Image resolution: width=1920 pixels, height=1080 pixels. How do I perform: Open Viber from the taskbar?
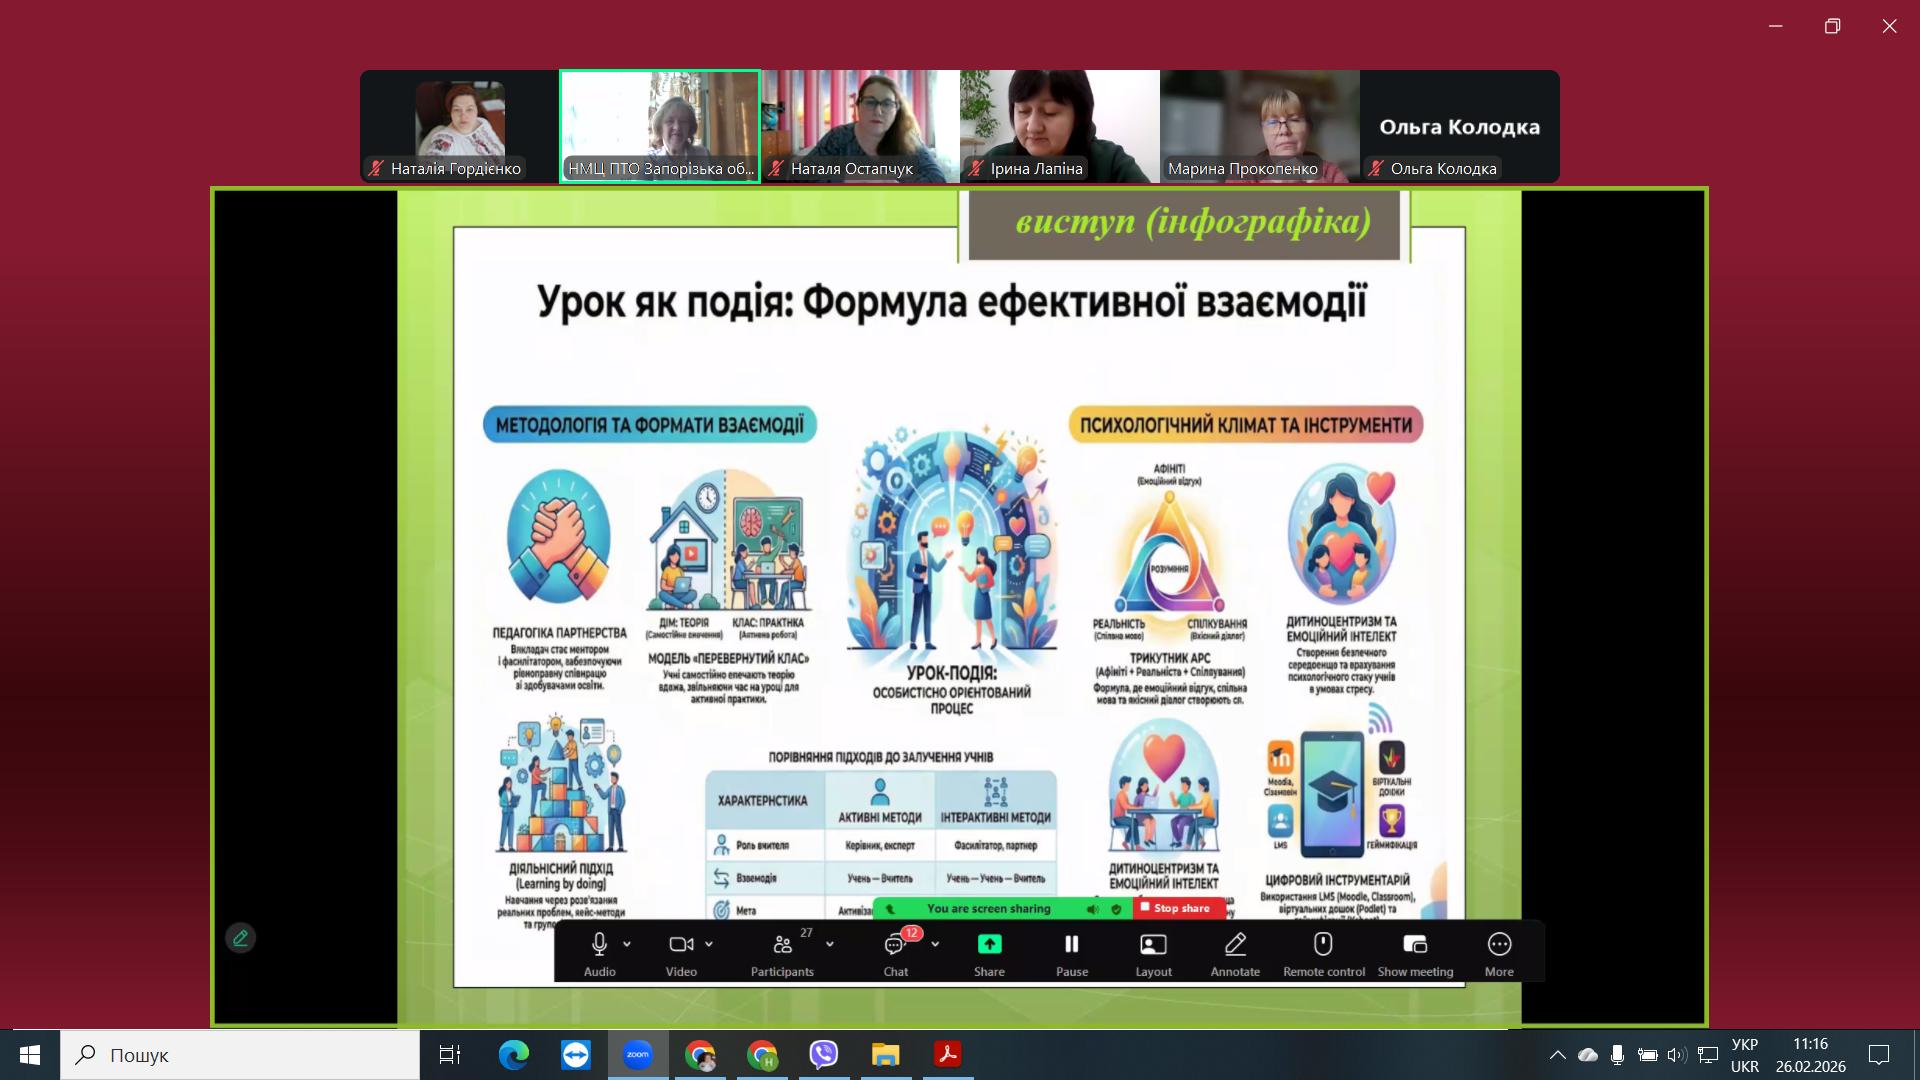(824, 1054)
